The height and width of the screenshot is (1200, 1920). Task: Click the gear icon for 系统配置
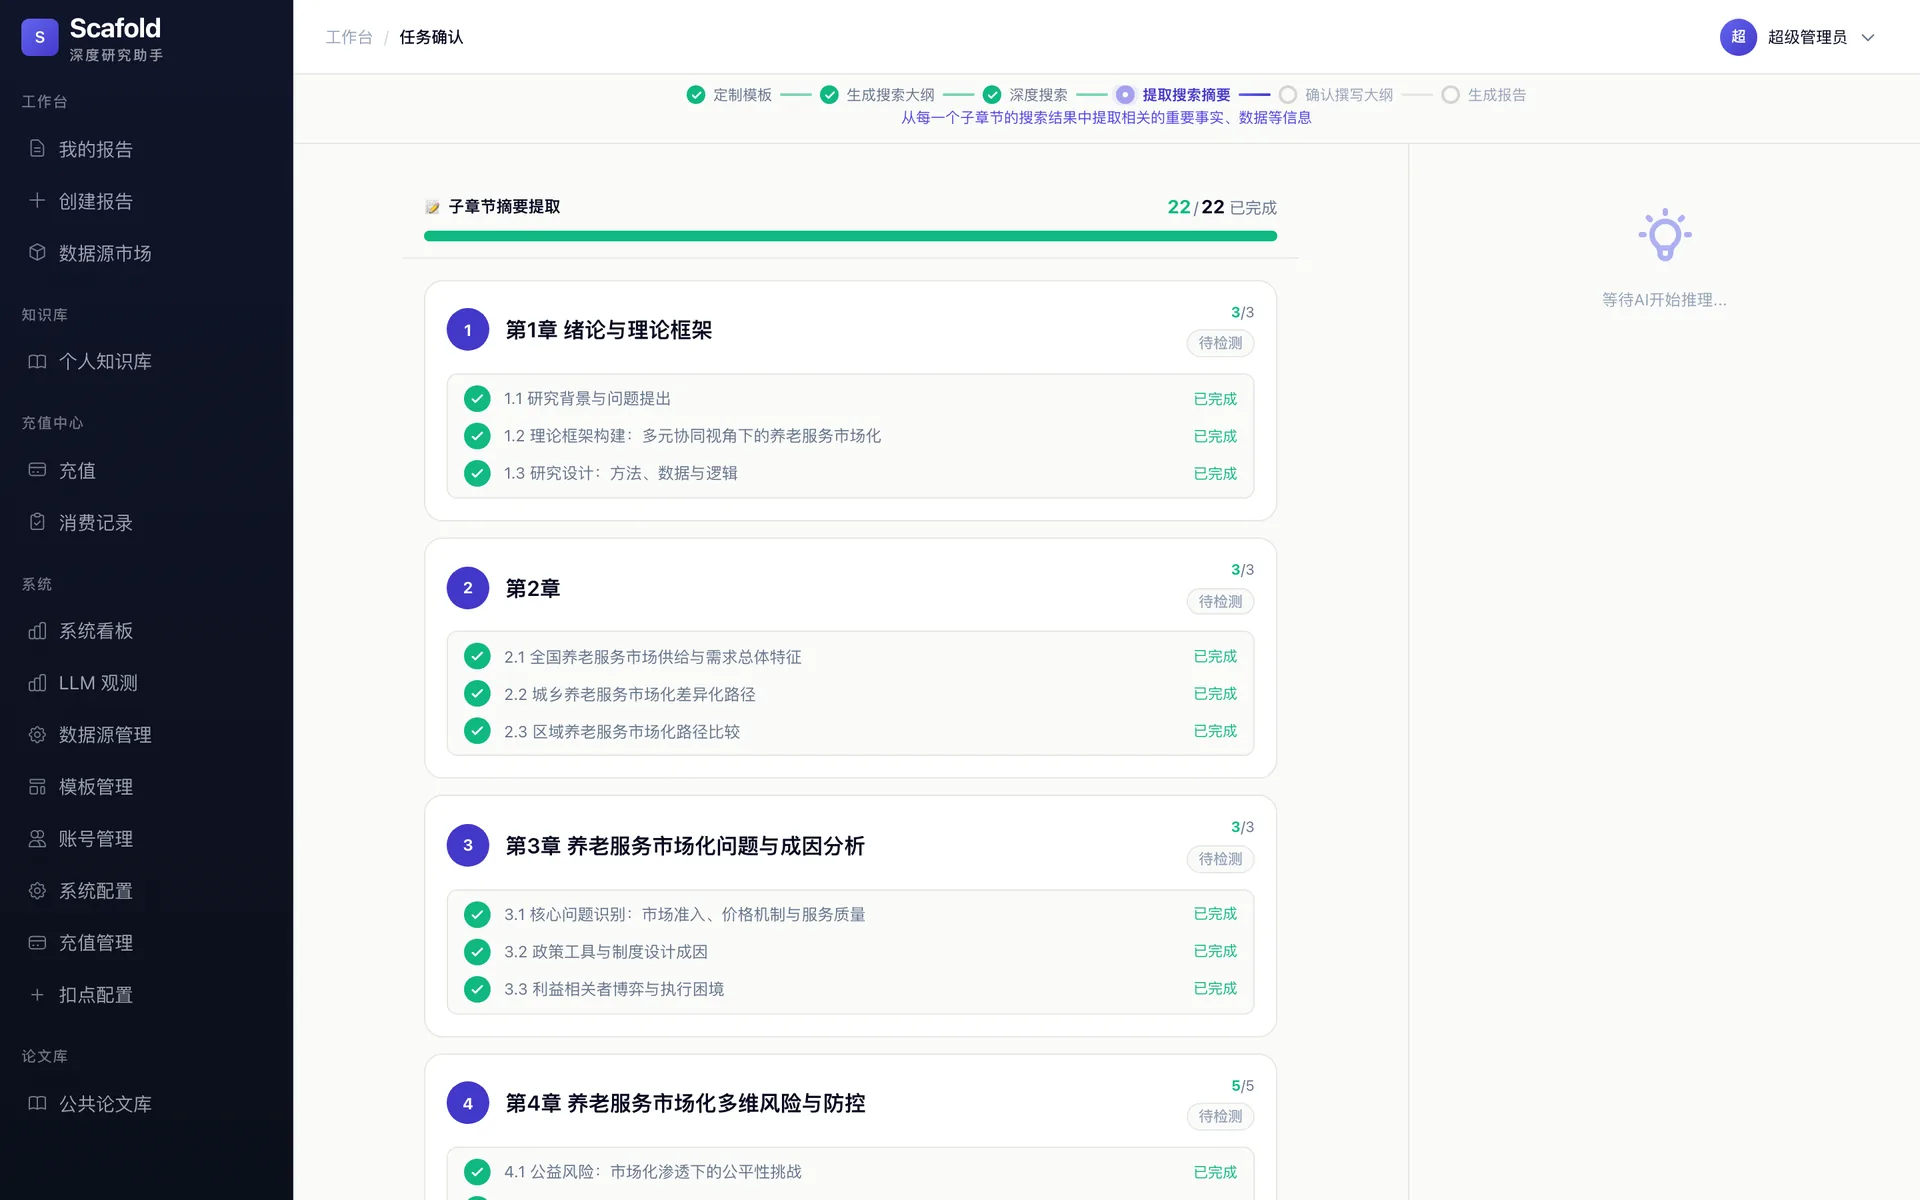[x=37, y=891]
